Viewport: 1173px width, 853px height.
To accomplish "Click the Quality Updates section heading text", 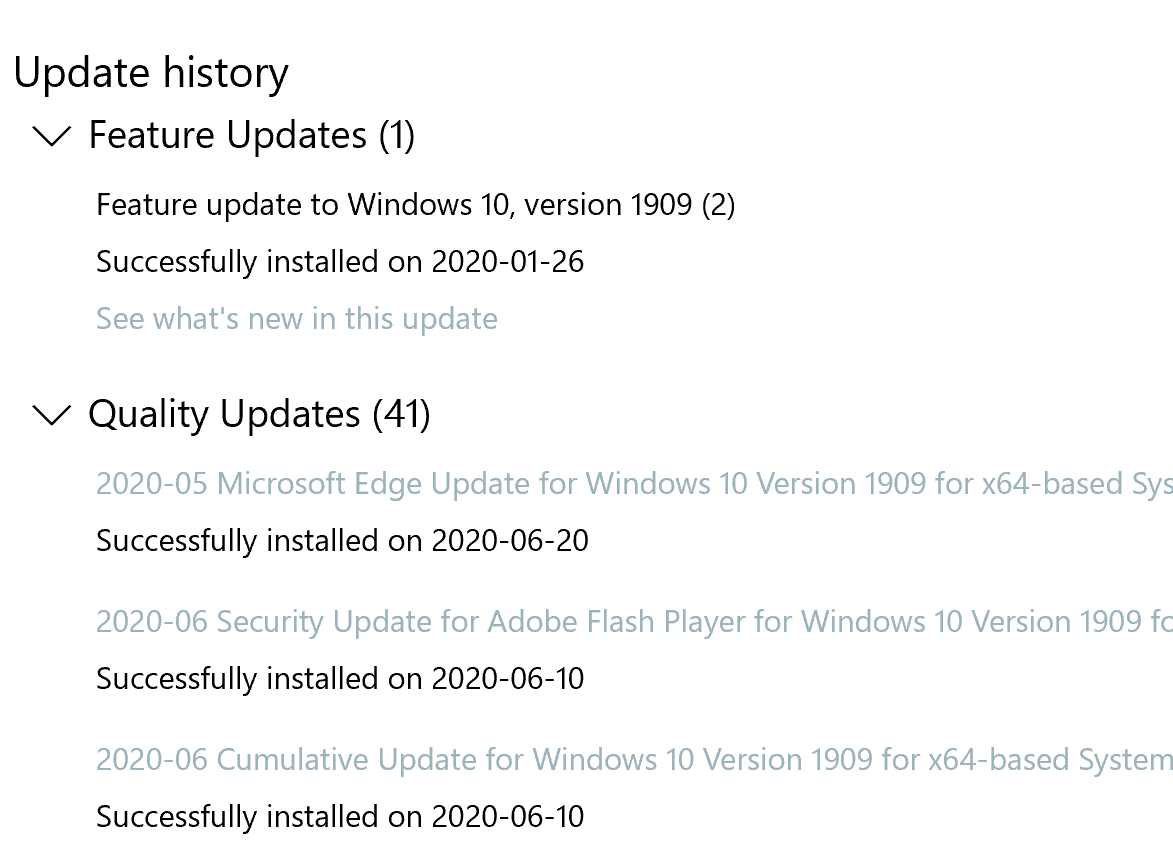I will pos(224,414).
